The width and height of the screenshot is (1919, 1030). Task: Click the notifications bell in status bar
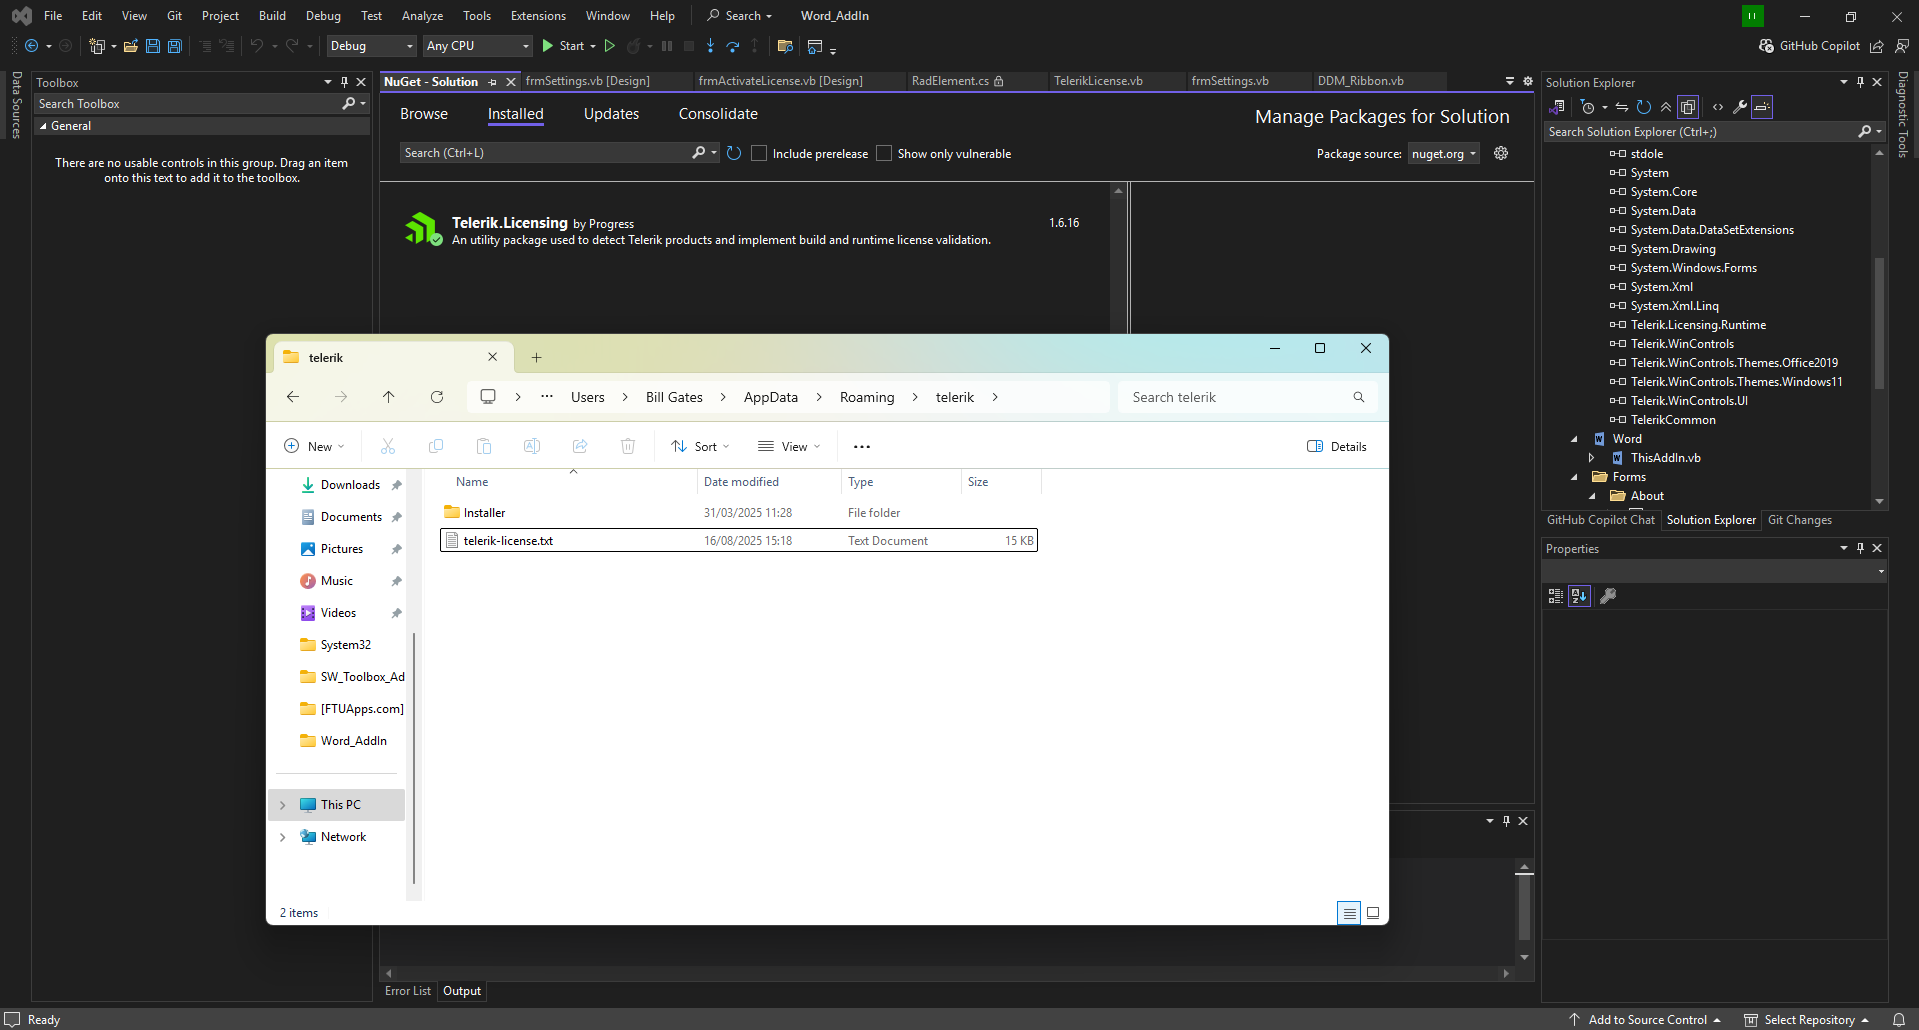pyautogui.click(x=1898, y=1019)
